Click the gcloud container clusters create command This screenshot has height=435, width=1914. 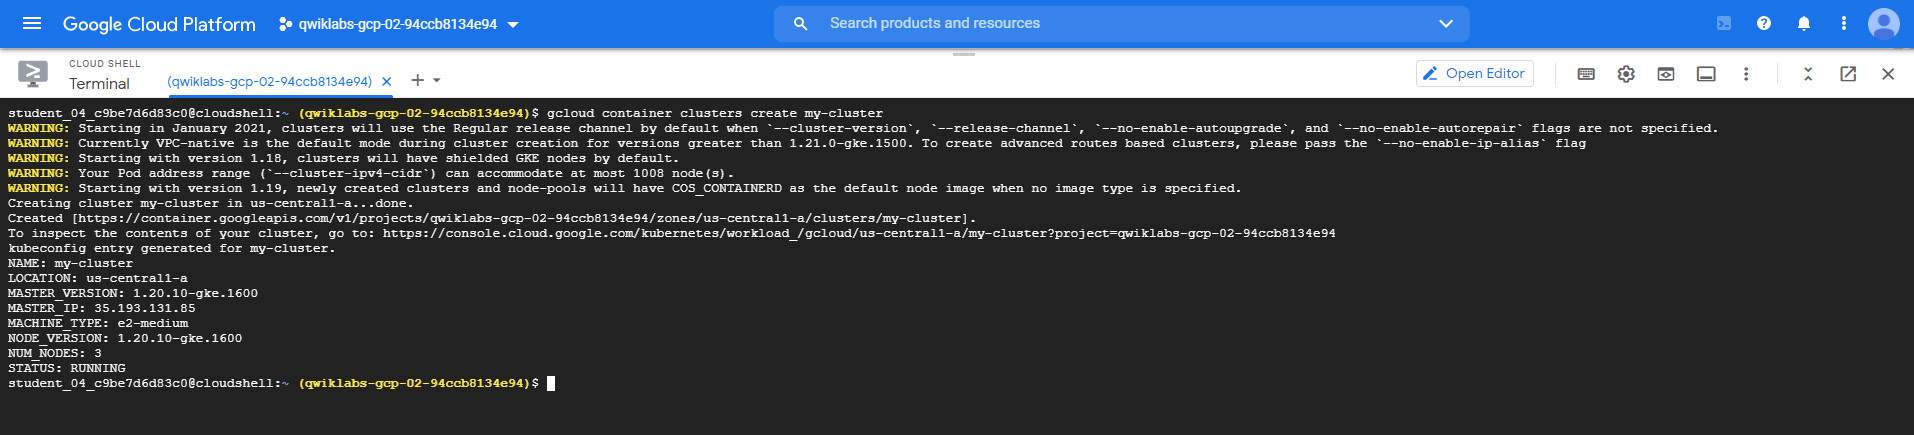click(x=715, y=113)
